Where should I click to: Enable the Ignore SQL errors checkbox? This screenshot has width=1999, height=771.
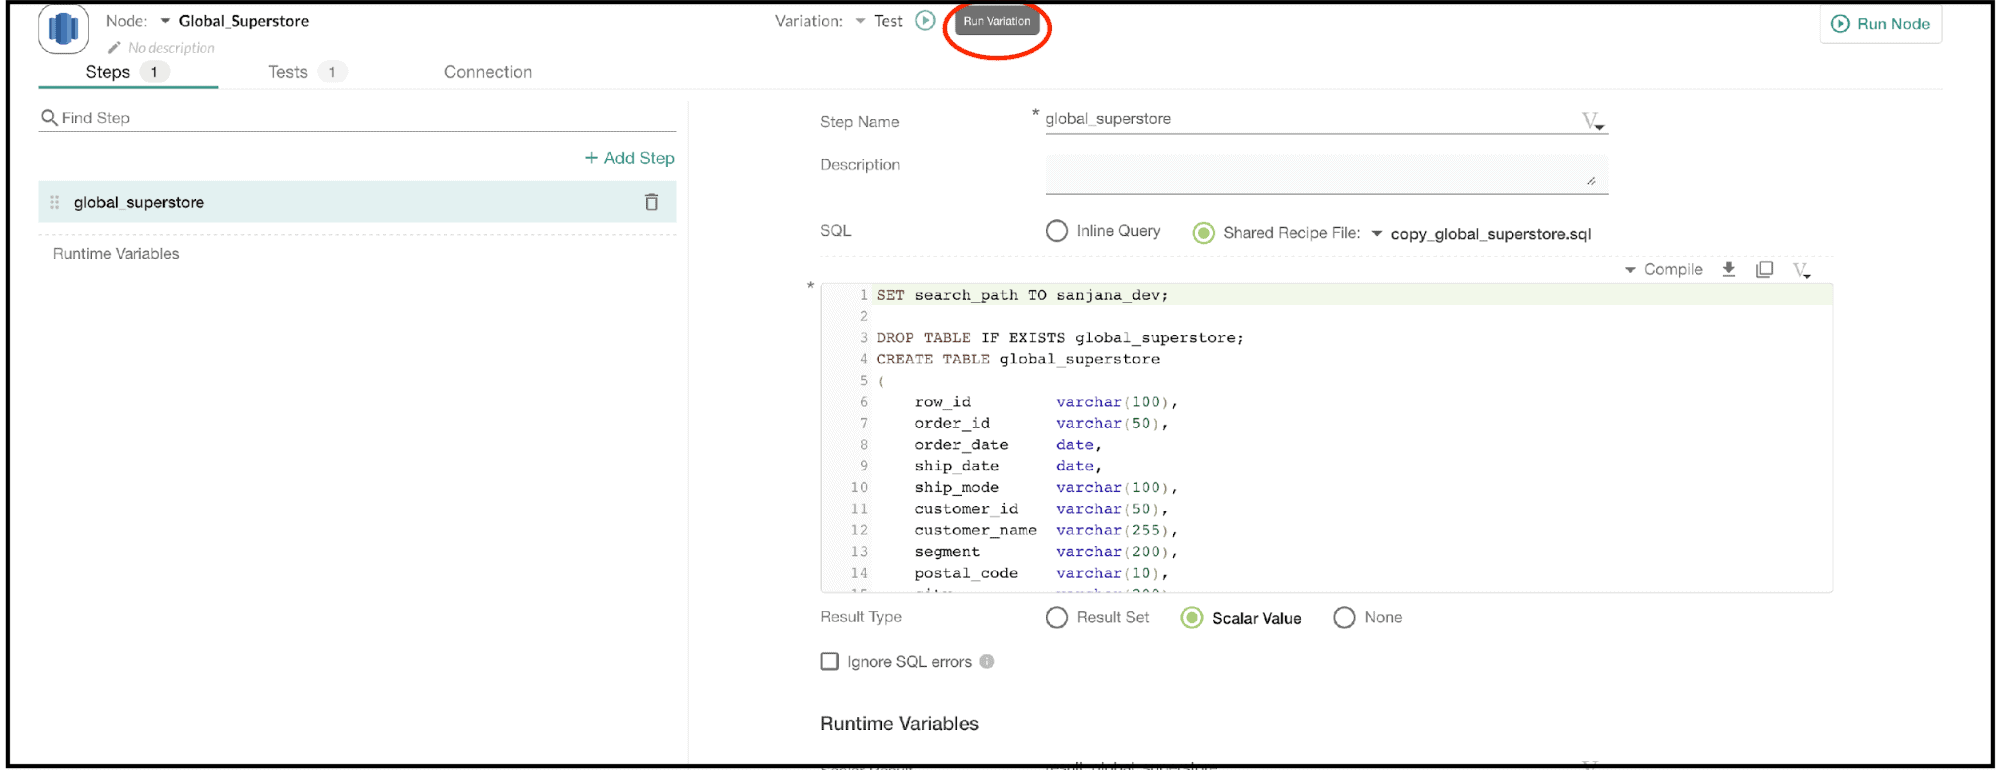(829, 661)
